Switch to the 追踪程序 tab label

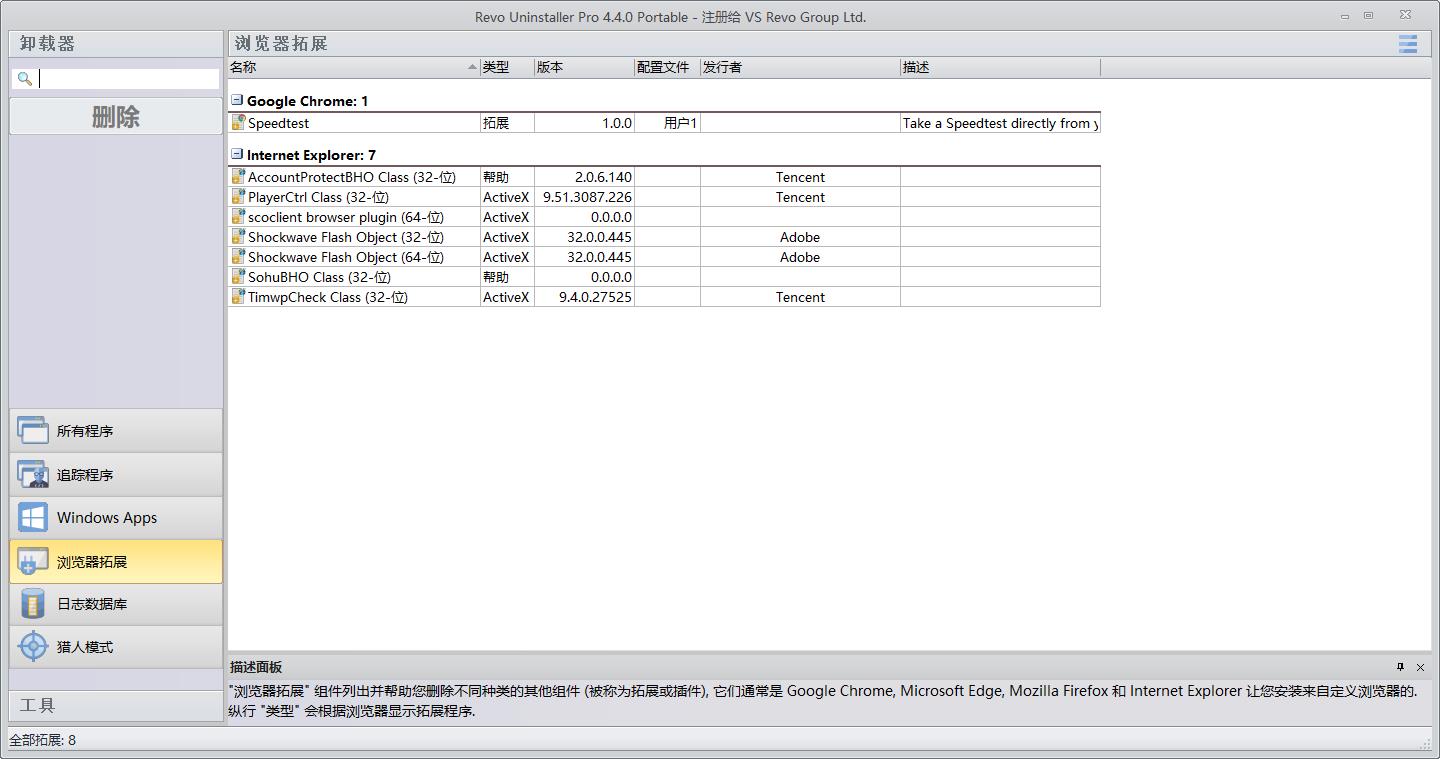[85, 475]
